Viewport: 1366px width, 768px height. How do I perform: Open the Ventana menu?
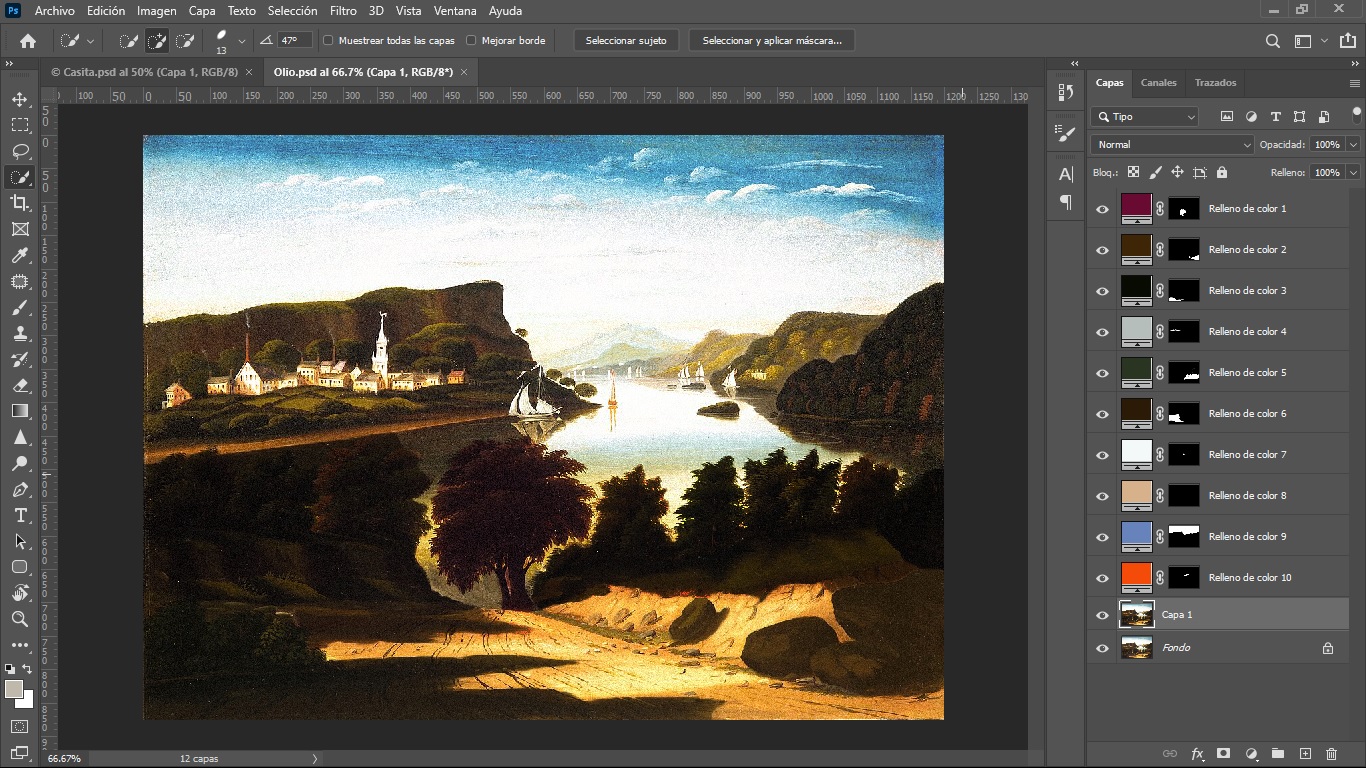[x=455, y=11]
